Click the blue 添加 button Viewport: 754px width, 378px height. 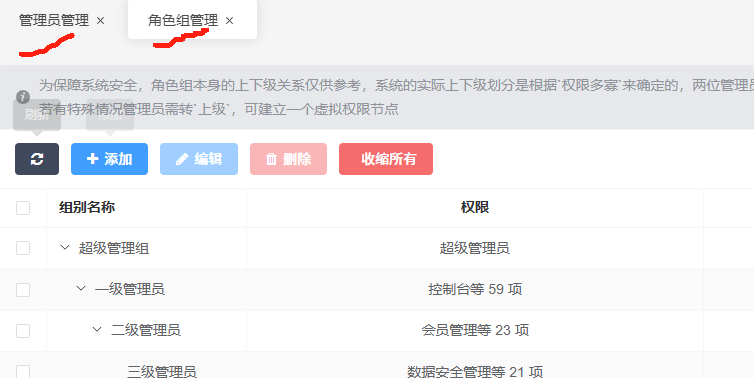(110, 159)
